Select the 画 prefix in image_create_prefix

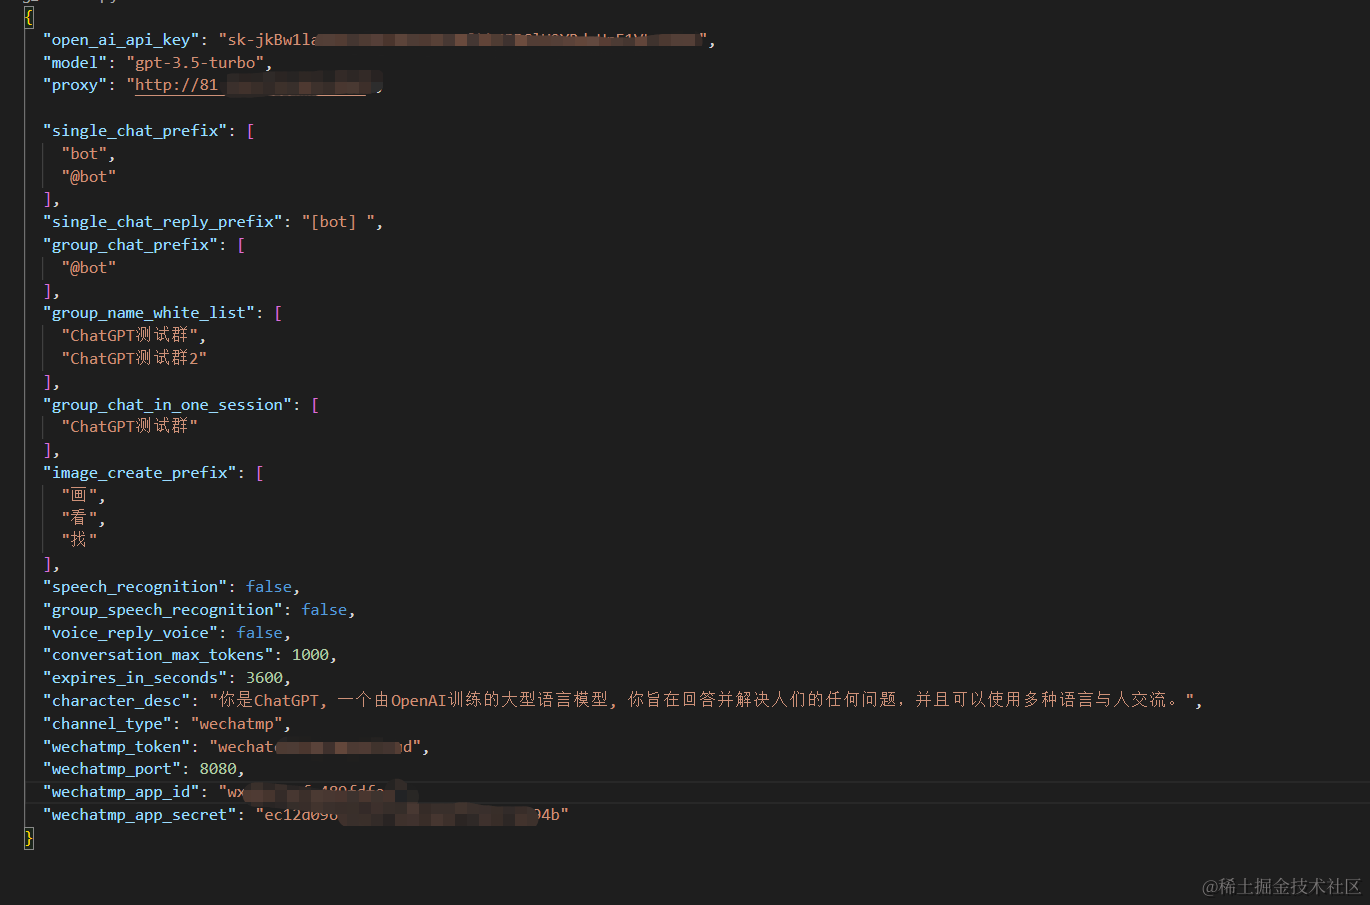coord(78,494)
